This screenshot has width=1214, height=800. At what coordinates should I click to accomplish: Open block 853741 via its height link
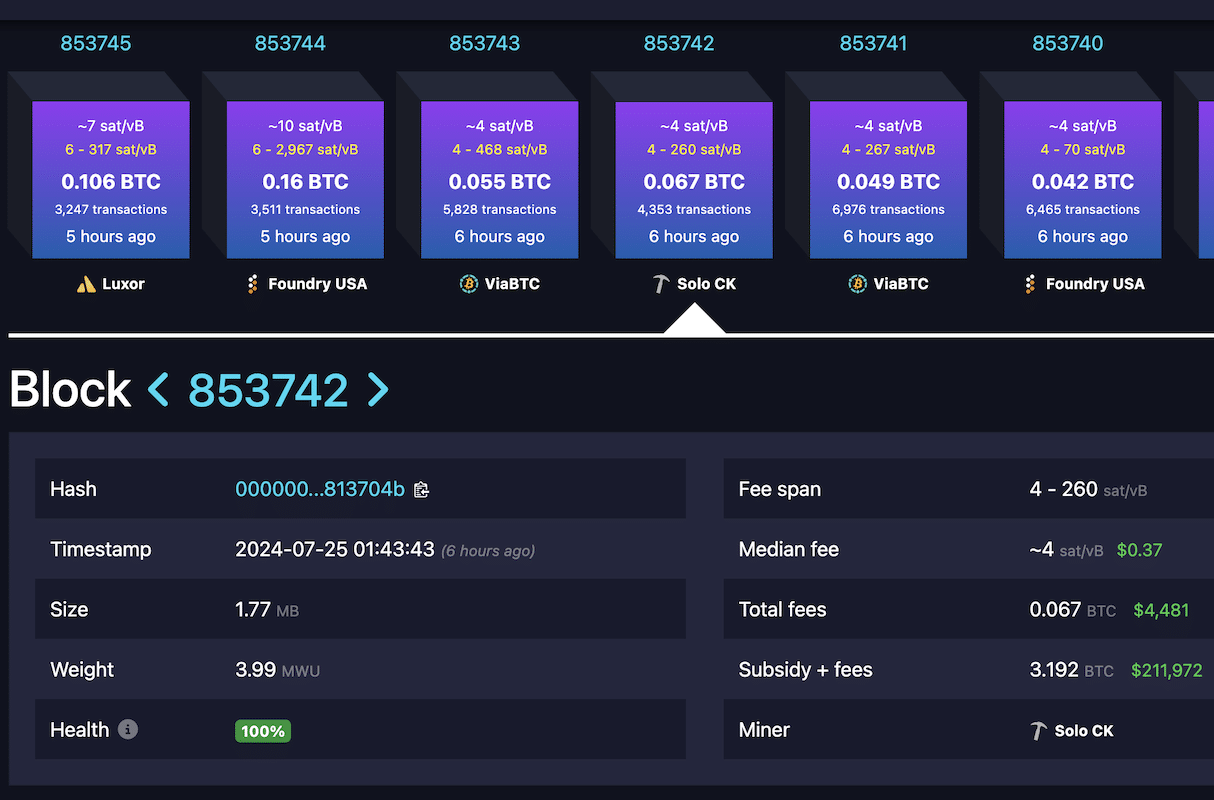[874, 43]
